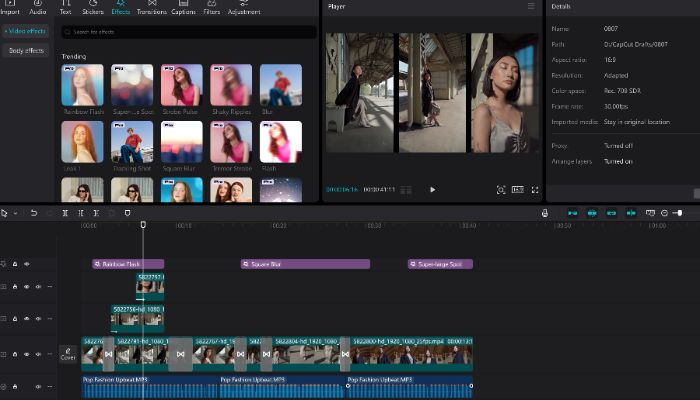Image resolution: width=700 pixels, height=400 pixels.
Task: Open the Stickers tab
Action: pyautogui.click(x=93, y=8)
